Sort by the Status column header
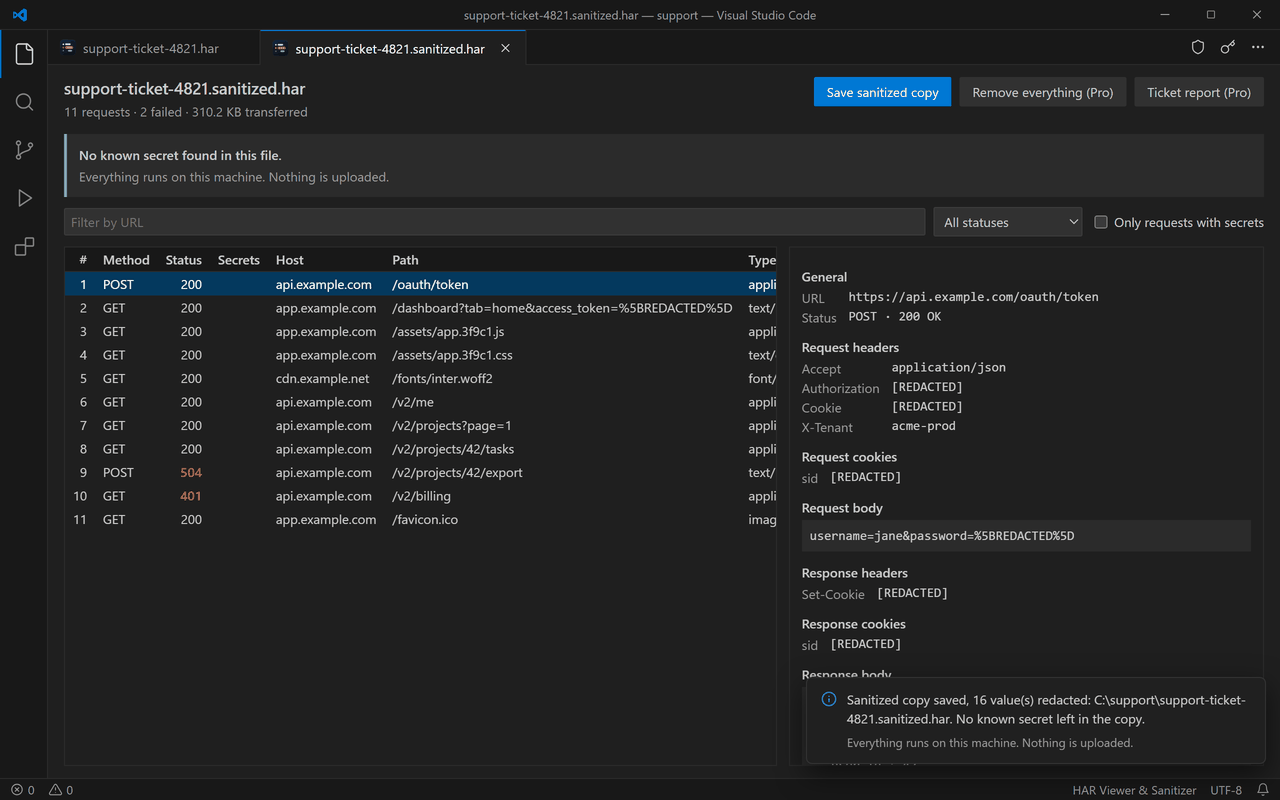 tap(184, 260)
